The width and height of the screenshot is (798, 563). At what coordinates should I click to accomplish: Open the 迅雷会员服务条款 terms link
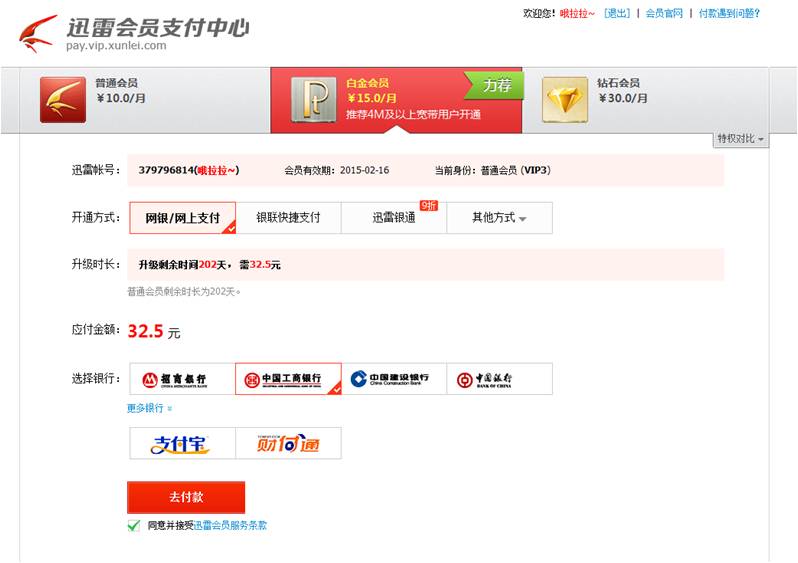tap(231, 525)
